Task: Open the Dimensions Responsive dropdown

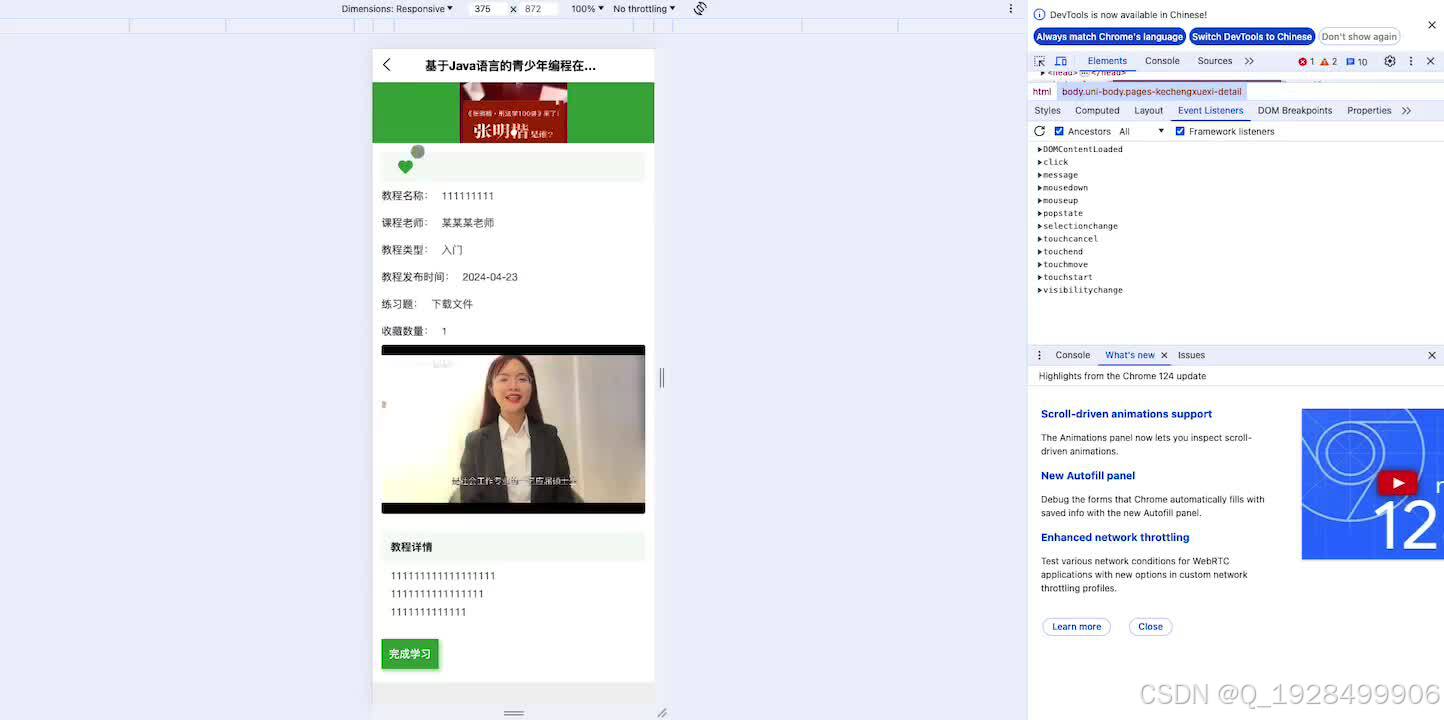Action: click(397, 9)
